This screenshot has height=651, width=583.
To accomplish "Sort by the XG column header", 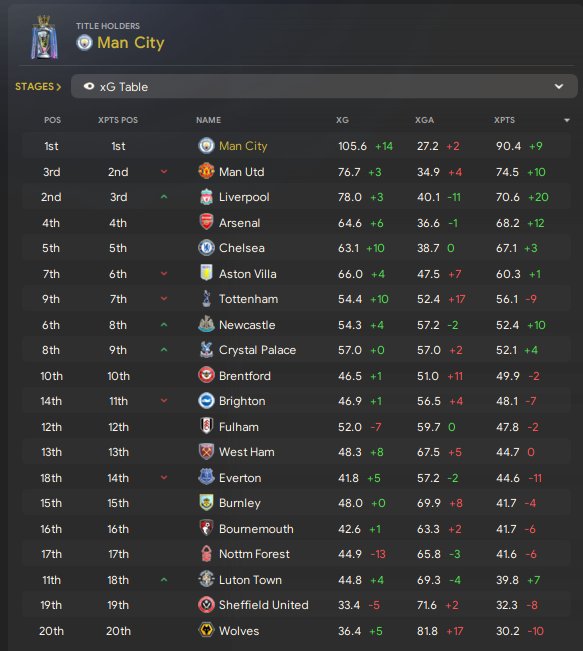I will click(342, 120).
